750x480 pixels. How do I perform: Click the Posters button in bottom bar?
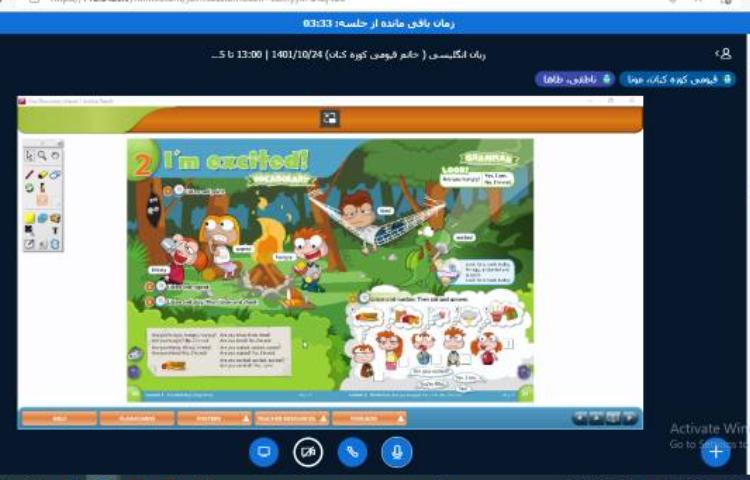coord(214,418)
